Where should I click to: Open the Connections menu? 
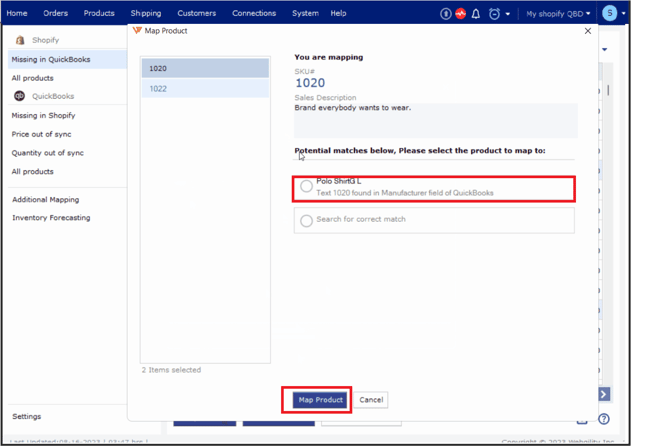[x=254, y=13]
